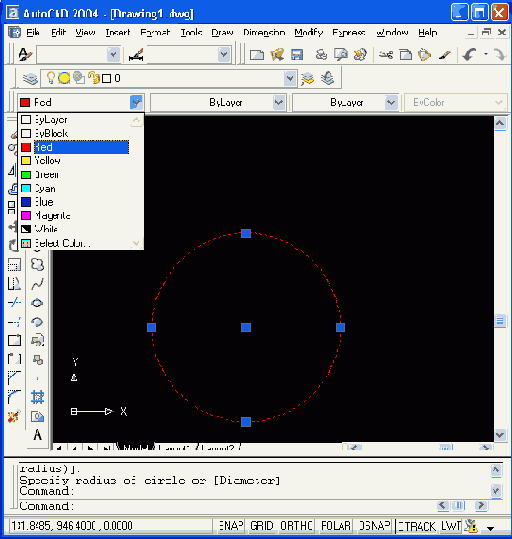The image size is (512, 539).
Task: Click the Undo arrow icon
Action: click(469, 55)
